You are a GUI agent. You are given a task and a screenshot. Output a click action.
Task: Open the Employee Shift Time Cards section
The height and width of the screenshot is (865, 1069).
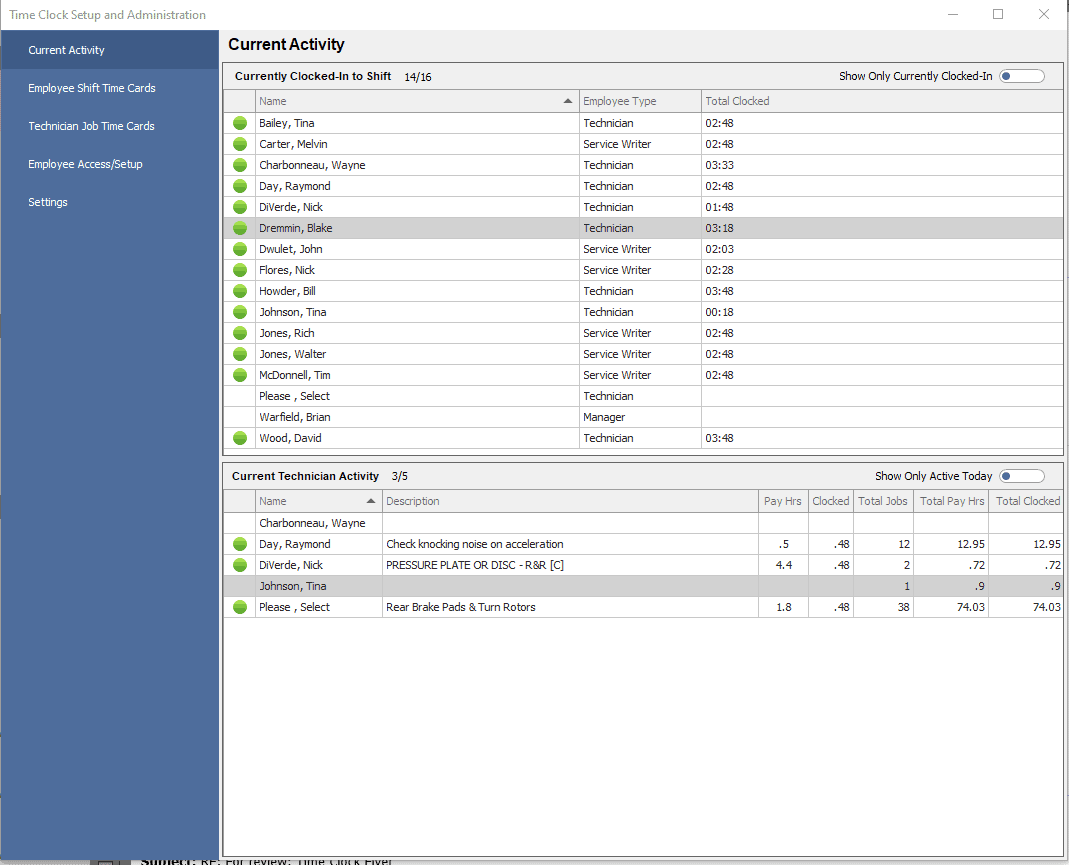click(x=92, y=88)
